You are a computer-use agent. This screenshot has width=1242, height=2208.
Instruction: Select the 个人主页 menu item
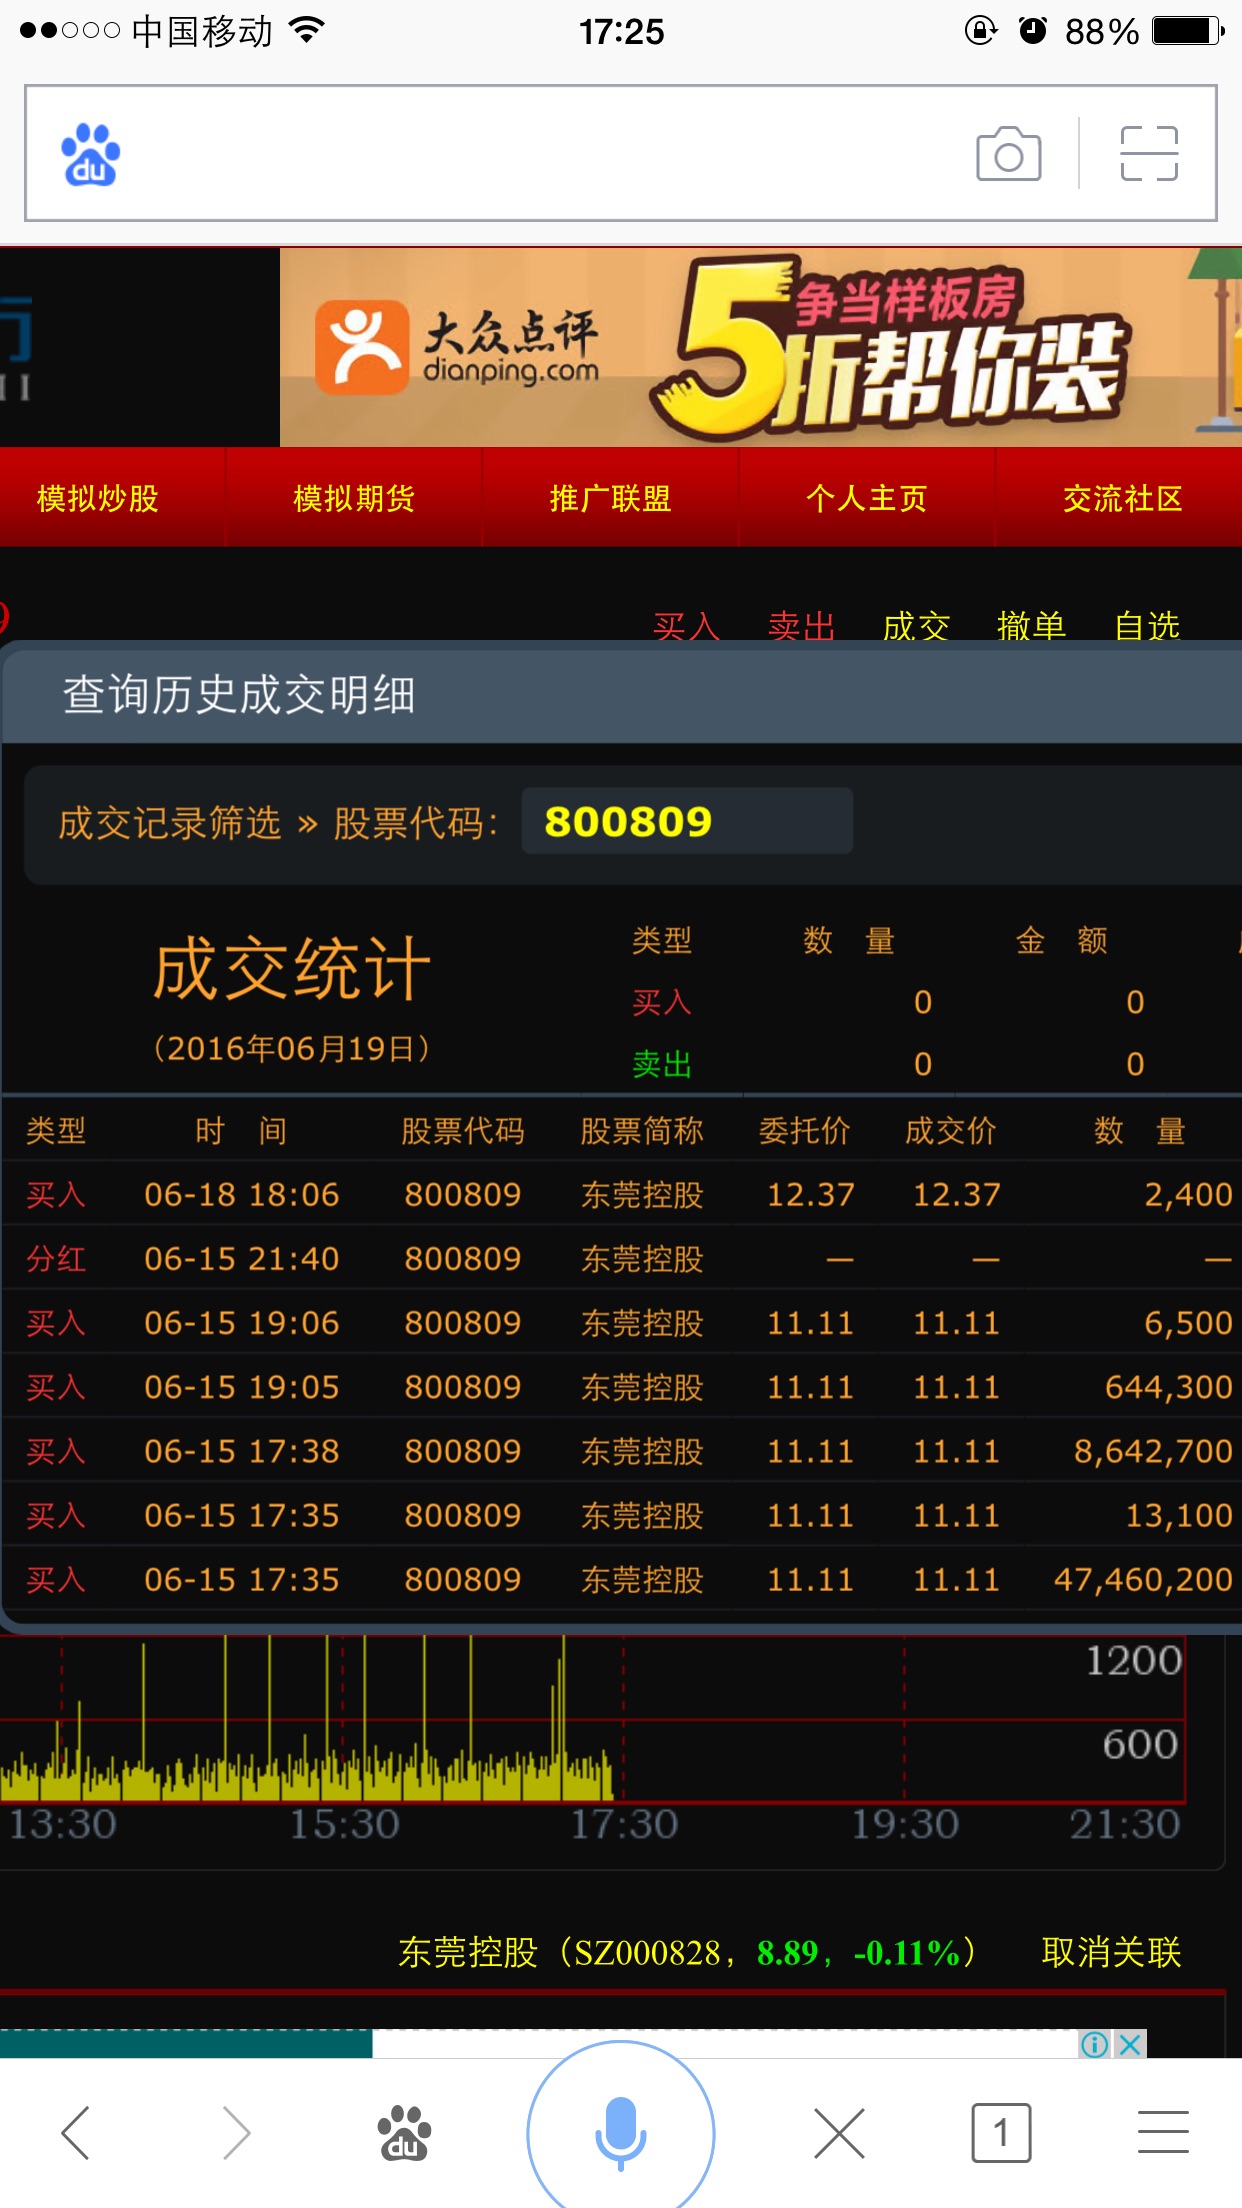tap(866, 498)
